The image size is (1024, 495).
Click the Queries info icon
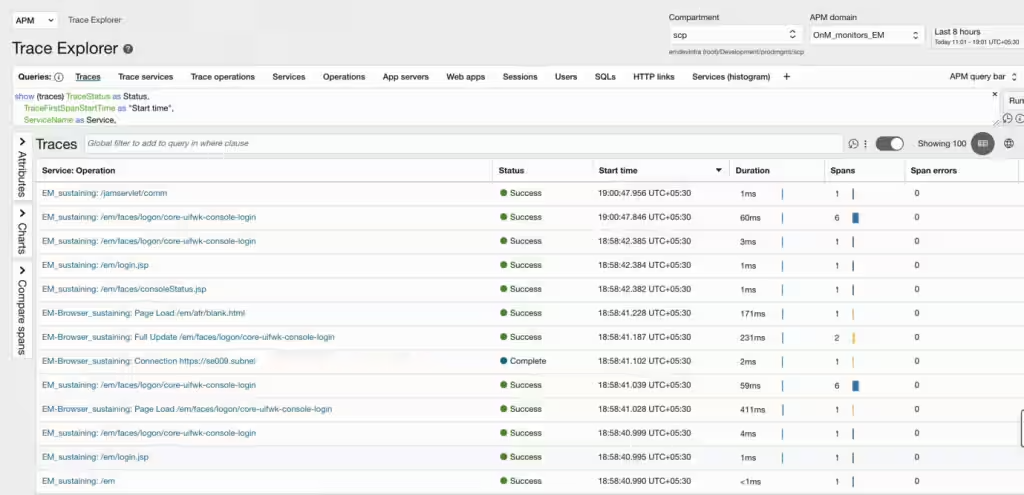tap(58, 77)
